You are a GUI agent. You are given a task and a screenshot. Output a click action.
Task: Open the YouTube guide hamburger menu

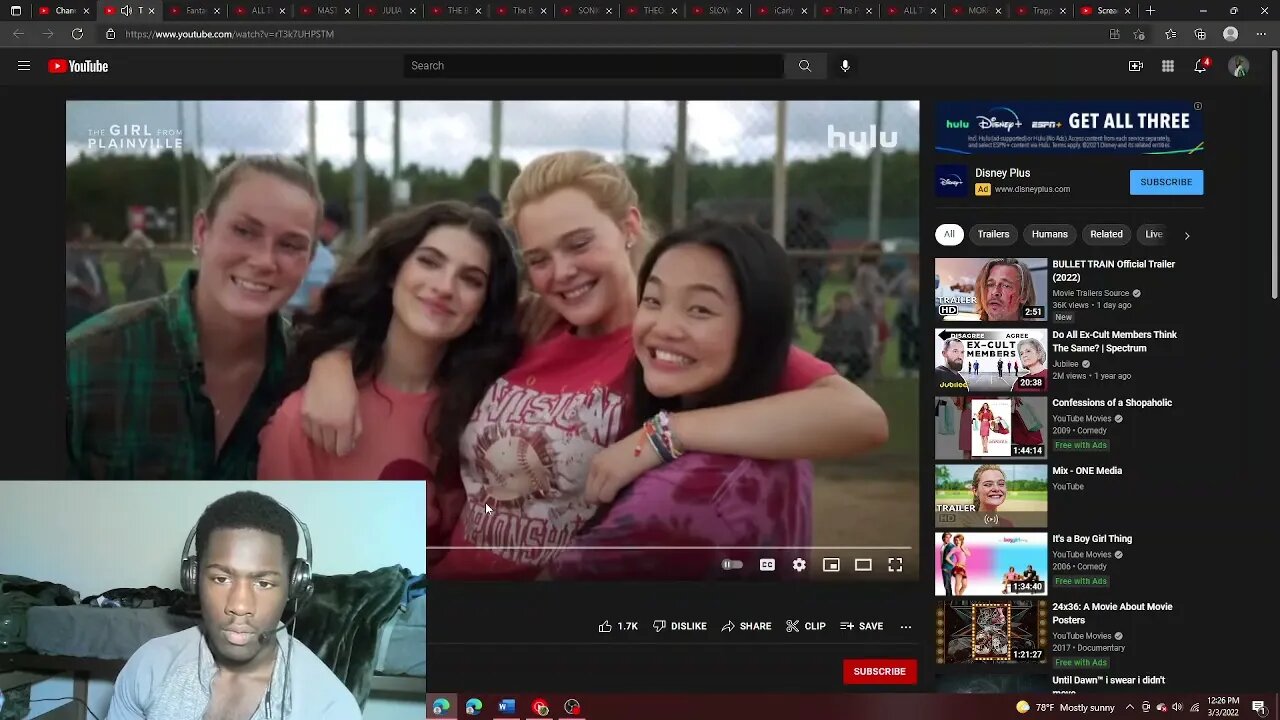[x=24, y=66]
